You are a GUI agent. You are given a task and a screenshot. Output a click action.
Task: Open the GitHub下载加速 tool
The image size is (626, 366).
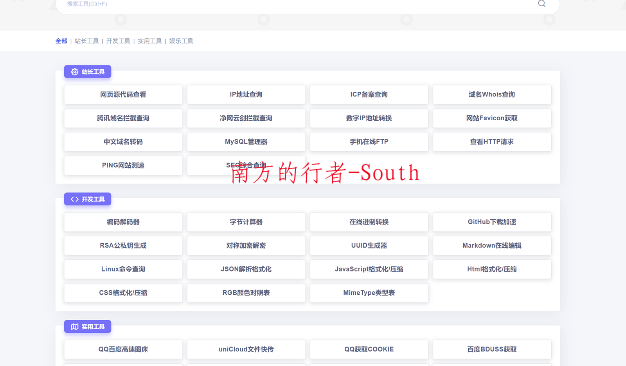point(492,222)
